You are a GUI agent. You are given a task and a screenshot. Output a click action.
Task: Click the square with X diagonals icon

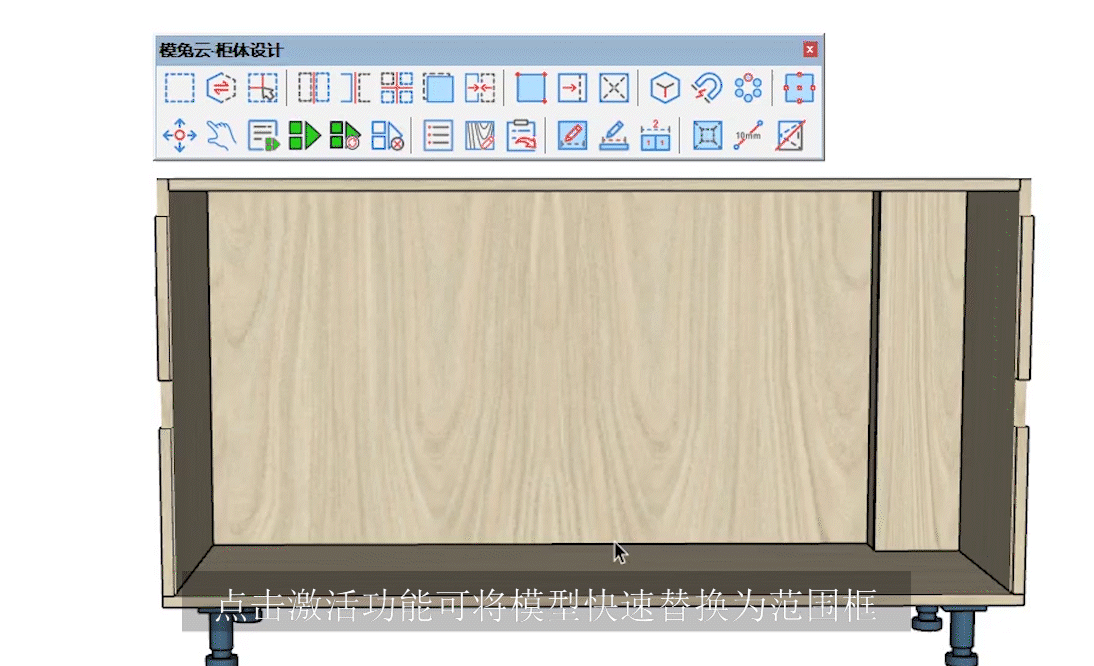point(613,89)
